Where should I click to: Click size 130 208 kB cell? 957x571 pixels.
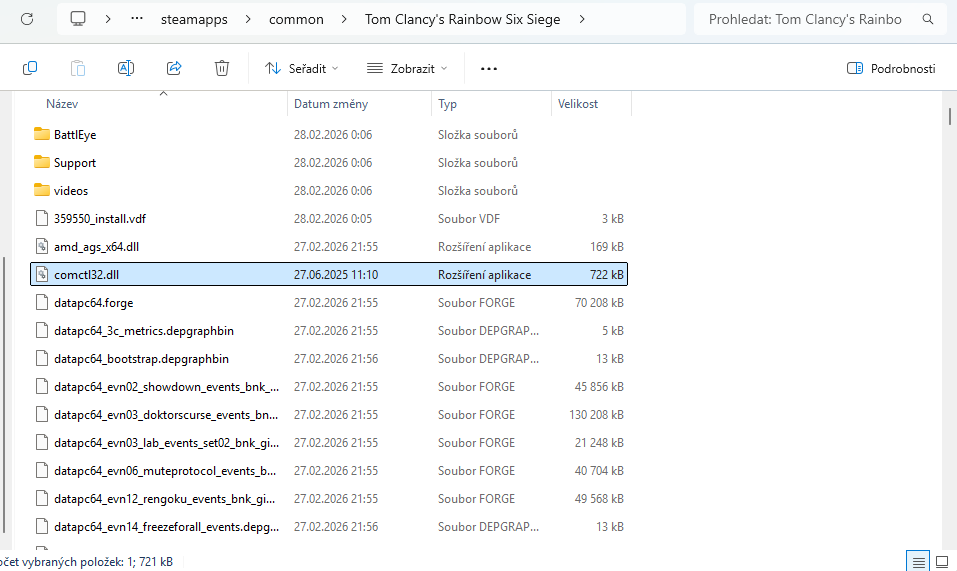pyautogui.click(x=596, y=415)
